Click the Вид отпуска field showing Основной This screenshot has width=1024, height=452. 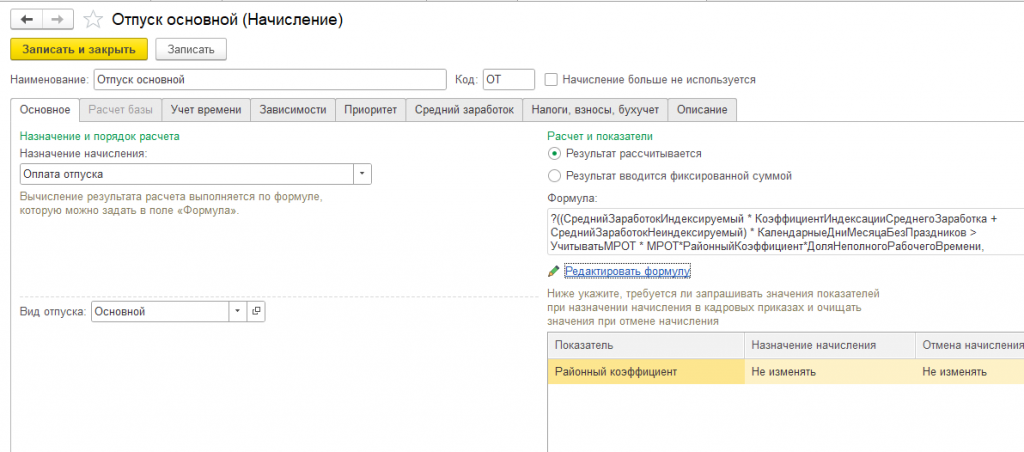point(160,312)
